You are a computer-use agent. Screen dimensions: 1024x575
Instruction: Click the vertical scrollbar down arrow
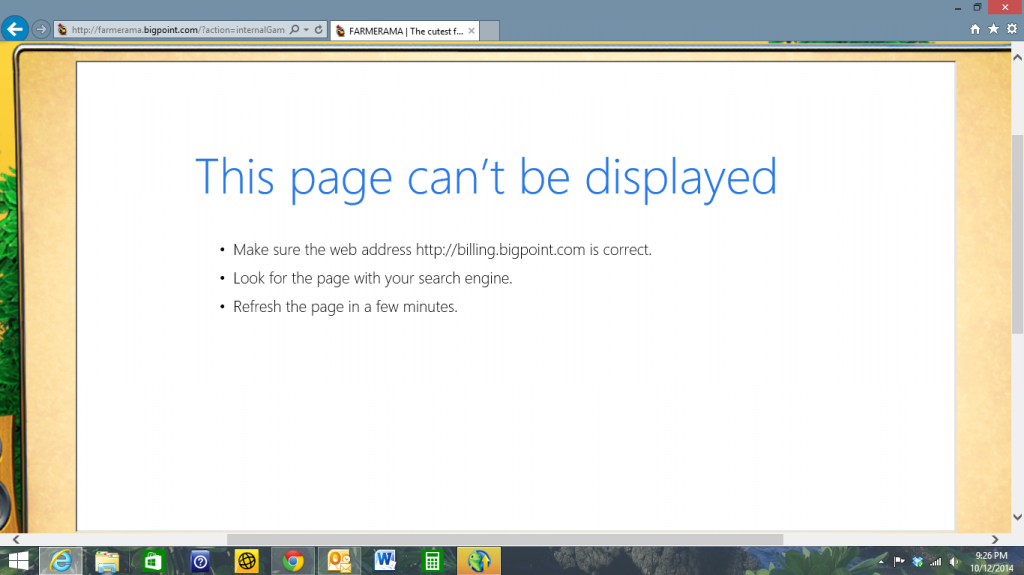coord(1017,517)
